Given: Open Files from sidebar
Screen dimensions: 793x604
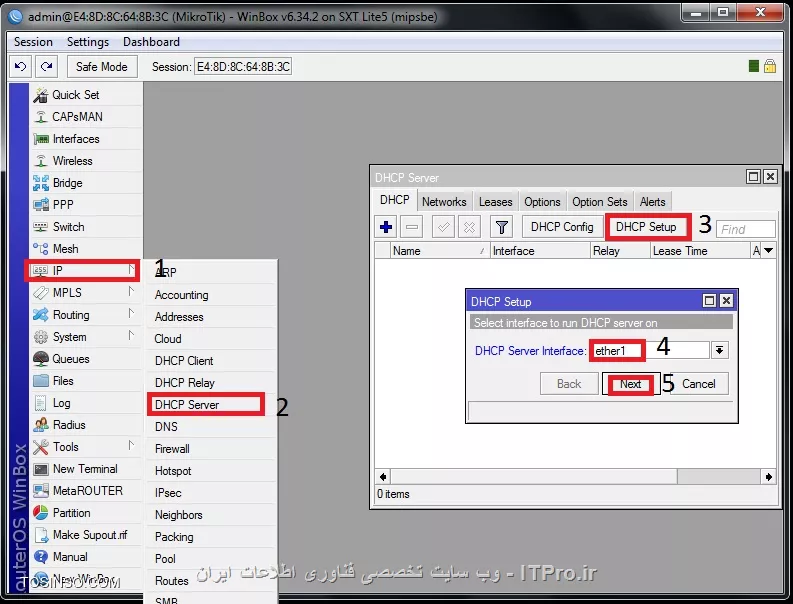Looking at the screenshot, I should (85, 381).
